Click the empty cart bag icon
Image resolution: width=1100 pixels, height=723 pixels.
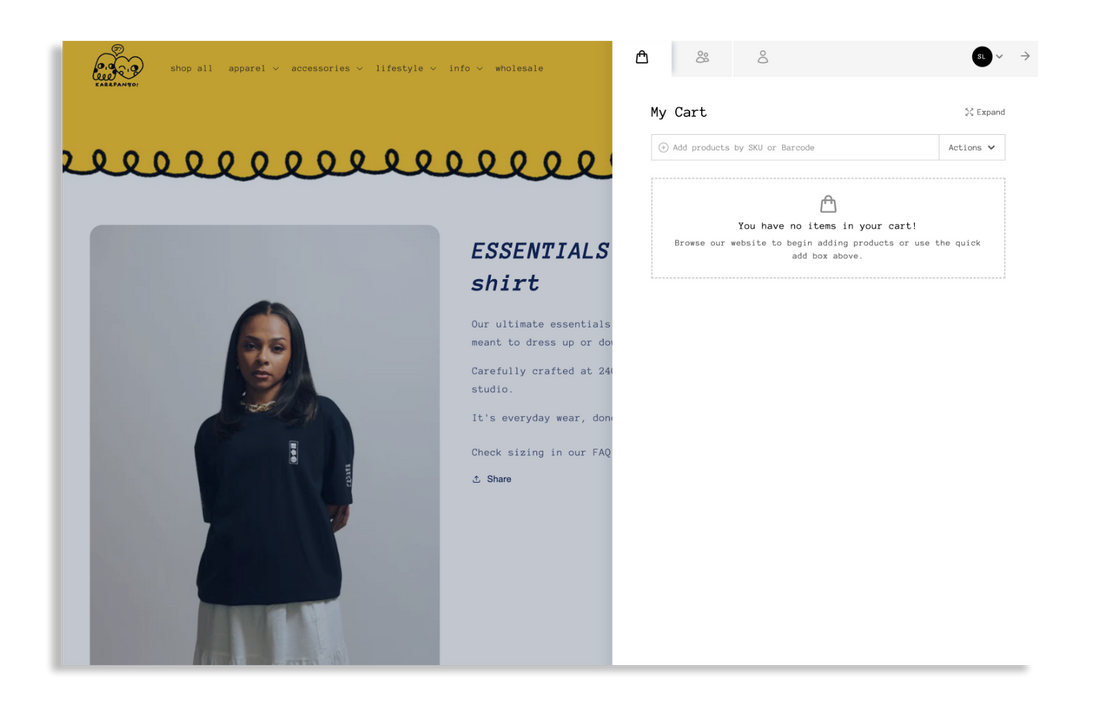[828, 204]
